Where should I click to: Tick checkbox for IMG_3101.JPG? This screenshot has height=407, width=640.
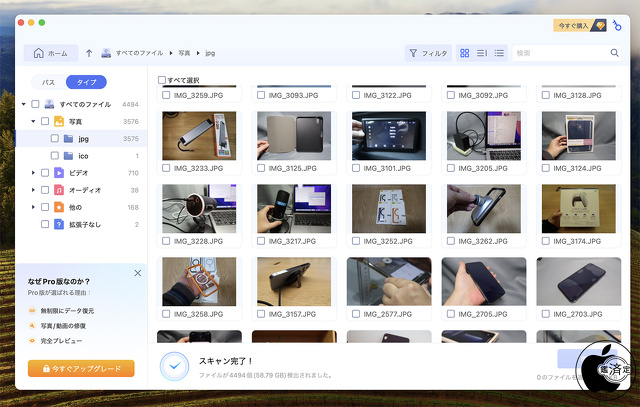click(x=356, y=168)
